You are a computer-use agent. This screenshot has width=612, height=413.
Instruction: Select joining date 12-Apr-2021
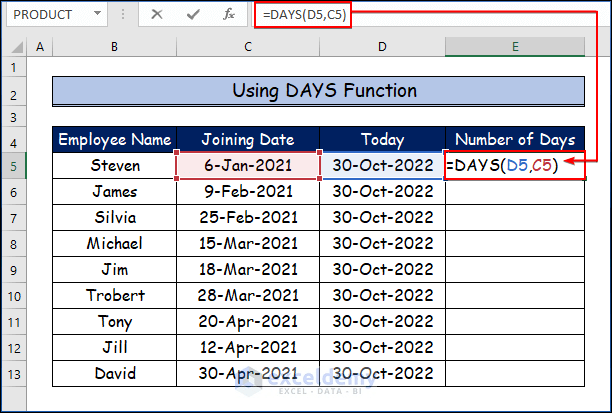(248, 347)
